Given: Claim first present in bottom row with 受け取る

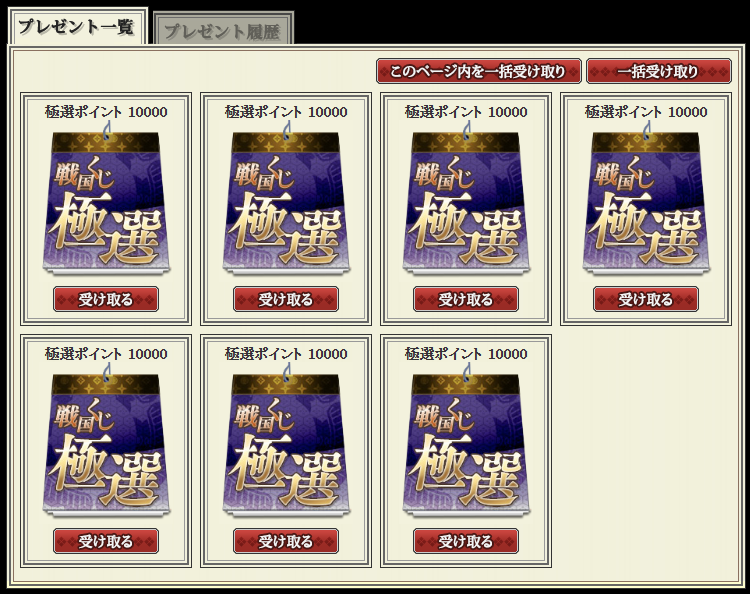Looking at the screenshot, I should (x=106, y=541).
